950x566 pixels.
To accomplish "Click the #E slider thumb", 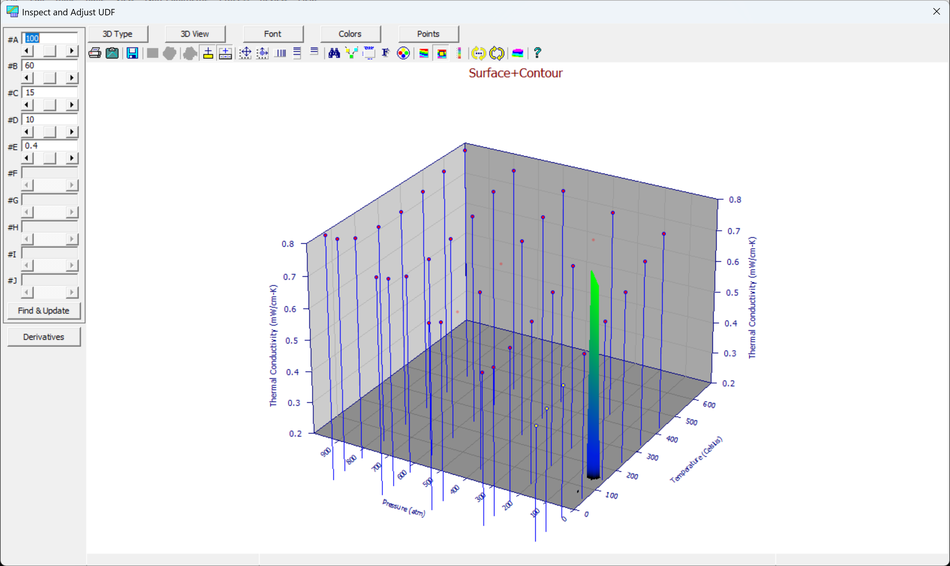I will click(50, 158).
